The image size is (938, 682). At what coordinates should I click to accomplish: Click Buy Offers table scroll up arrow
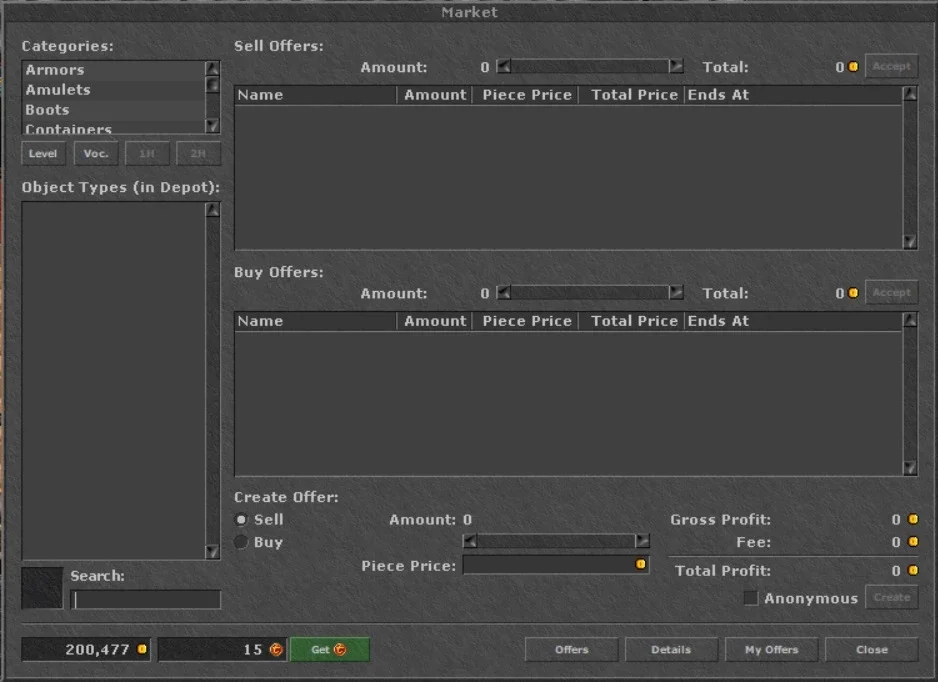[x=910, y=320]
